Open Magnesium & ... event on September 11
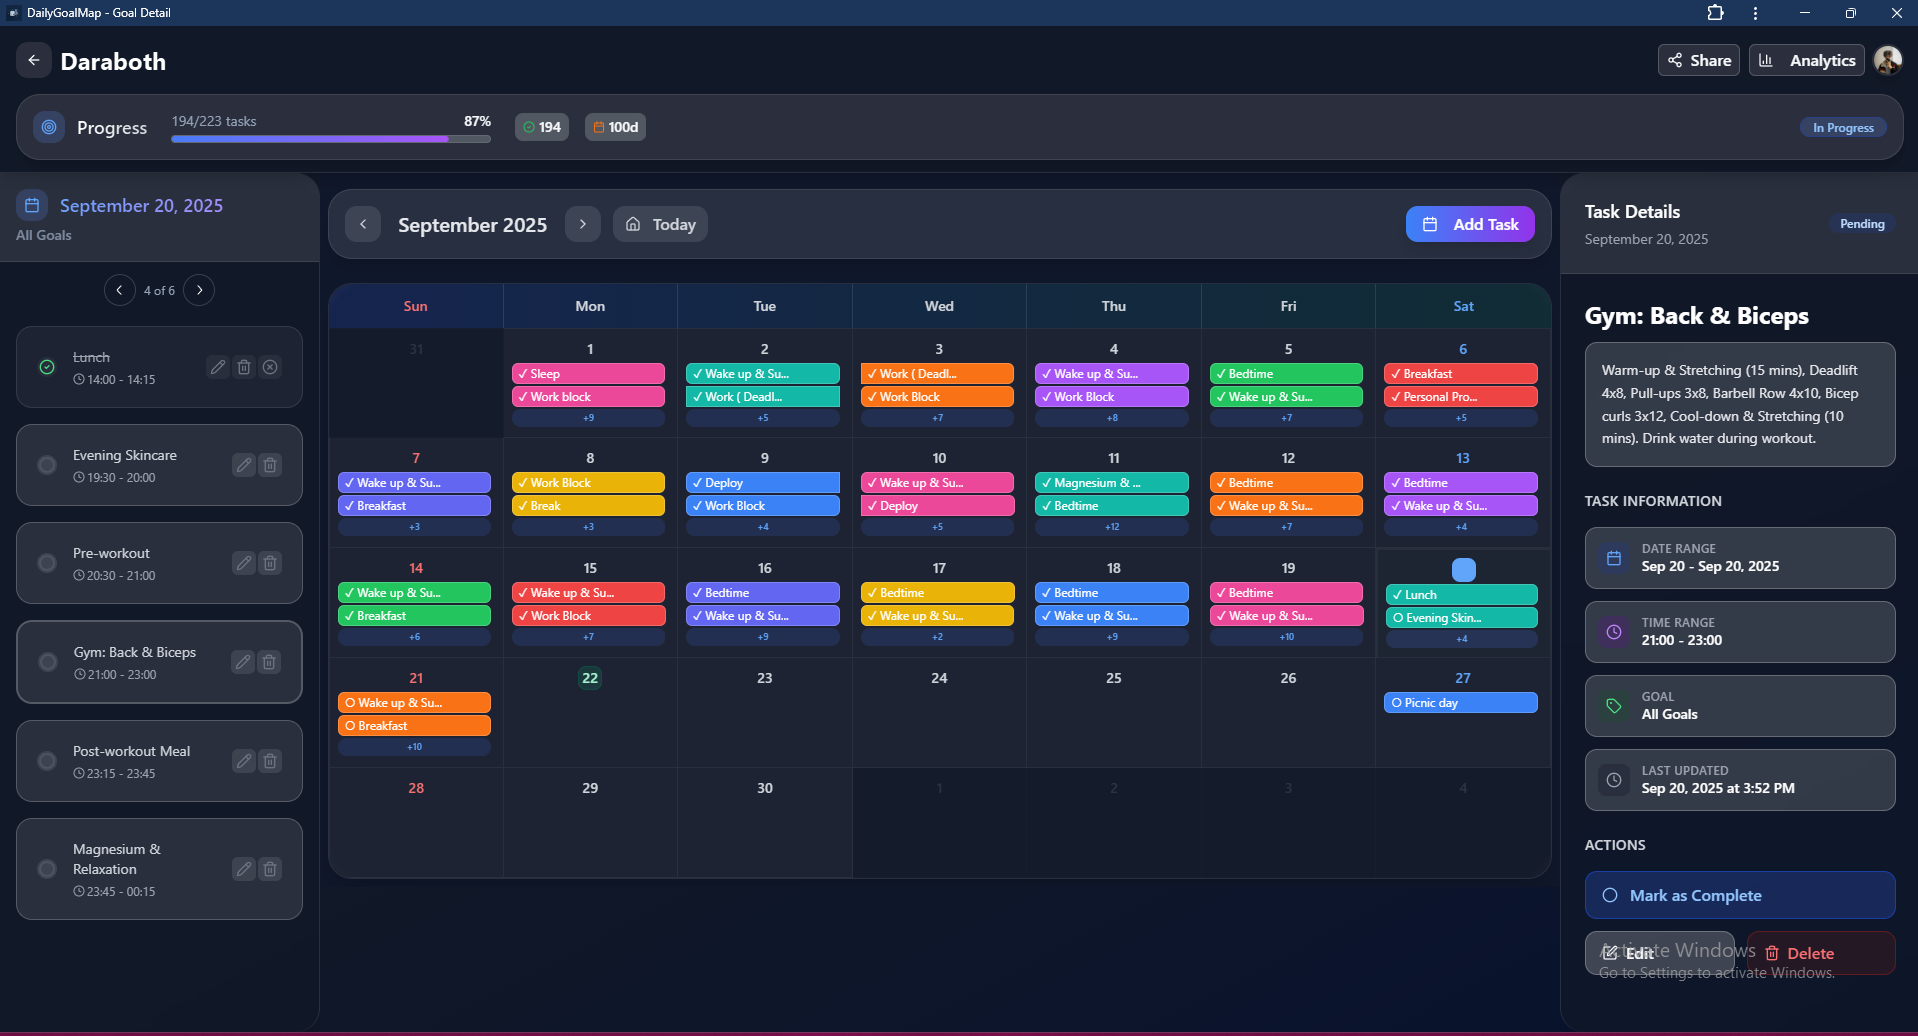Viewport: 1918px width, 1036px height. pos(1112,483)
